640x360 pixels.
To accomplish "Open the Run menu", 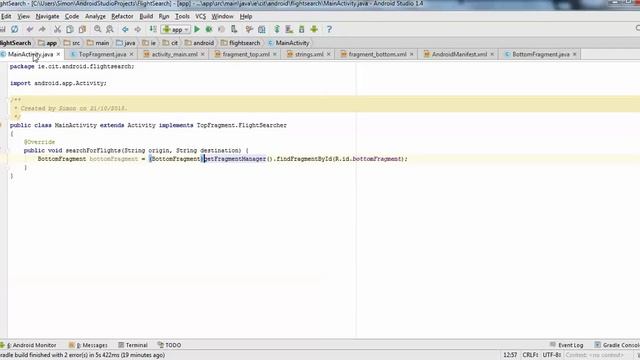I will (164, 16).
